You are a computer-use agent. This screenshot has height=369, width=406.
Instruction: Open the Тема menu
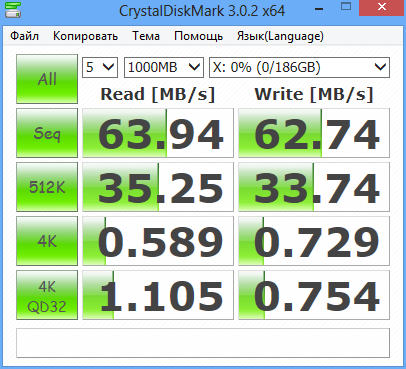pos(146,36)
